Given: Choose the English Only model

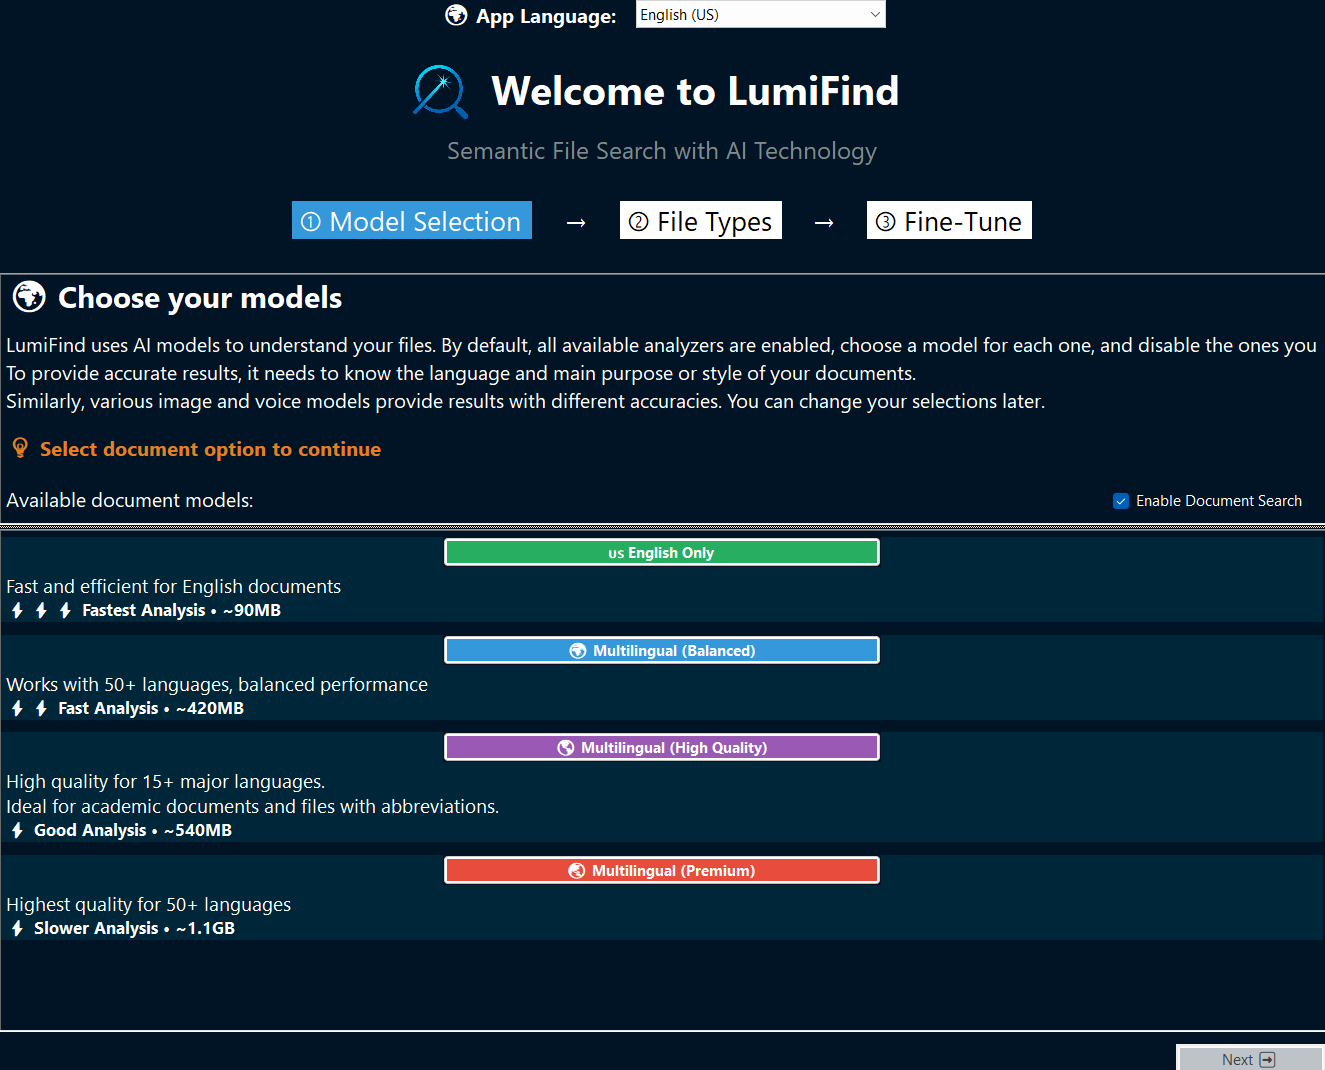Looking at the screenshot, I should tap(662, 552).
